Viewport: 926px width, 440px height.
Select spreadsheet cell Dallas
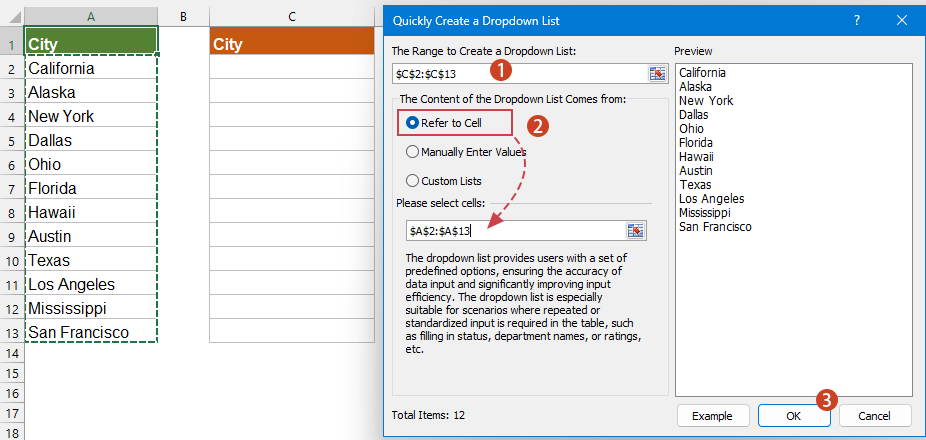click(91, 140)
